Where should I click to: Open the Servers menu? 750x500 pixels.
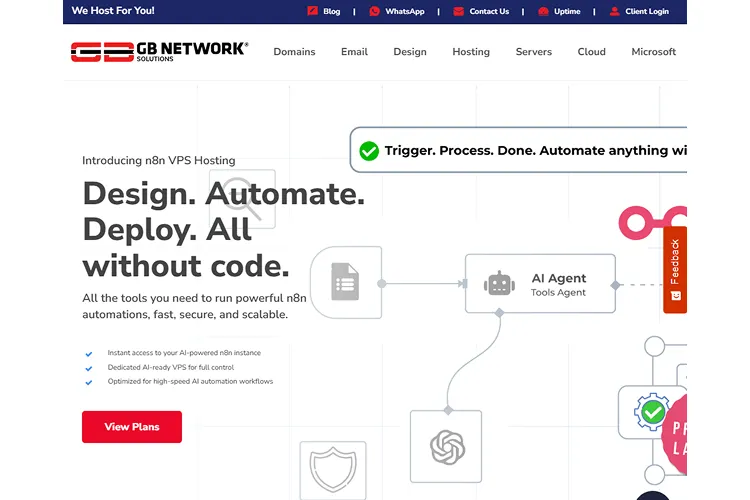pyautogui.click(x=534, y=52)
